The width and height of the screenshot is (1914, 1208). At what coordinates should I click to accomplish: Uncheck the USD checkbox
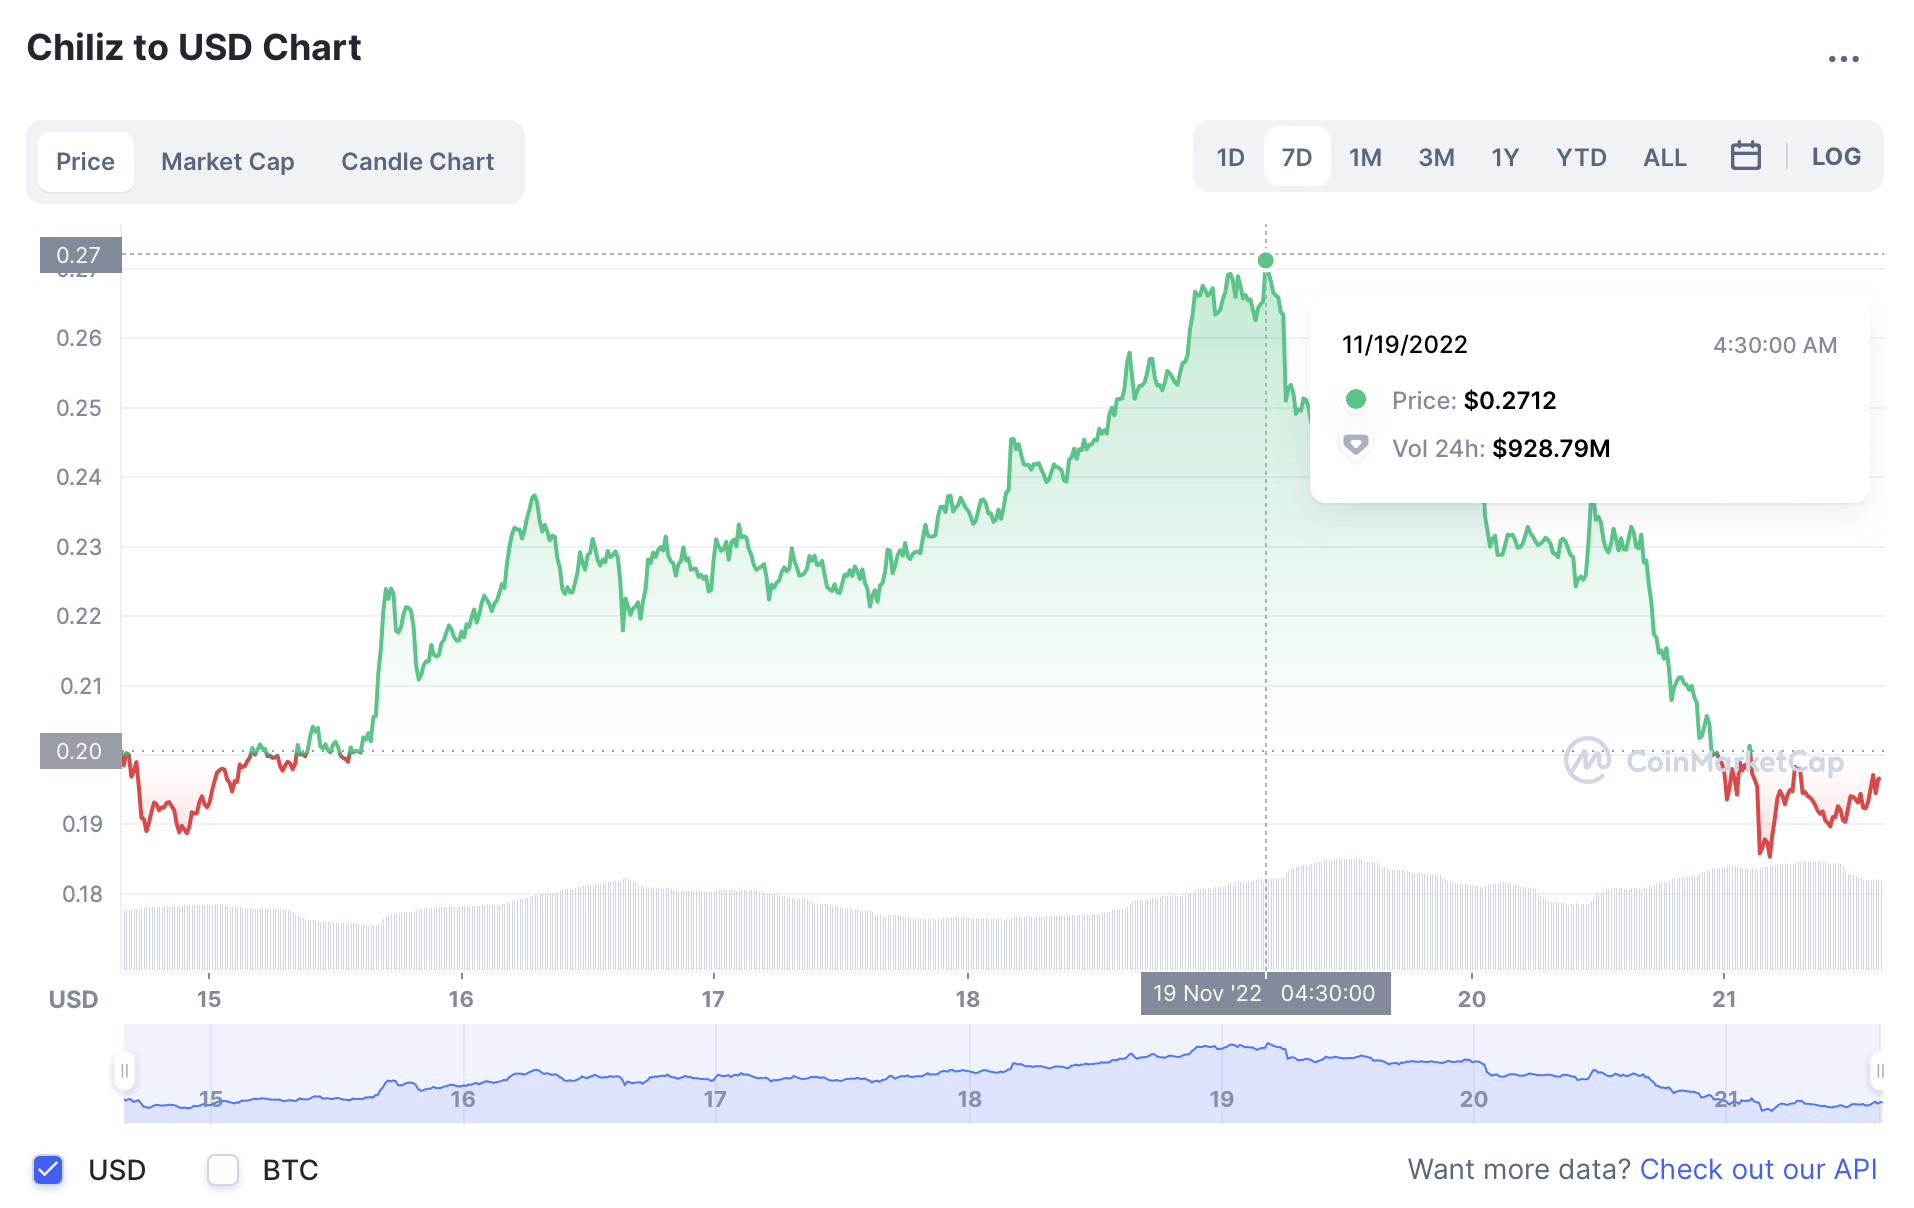click(48, 1169)
